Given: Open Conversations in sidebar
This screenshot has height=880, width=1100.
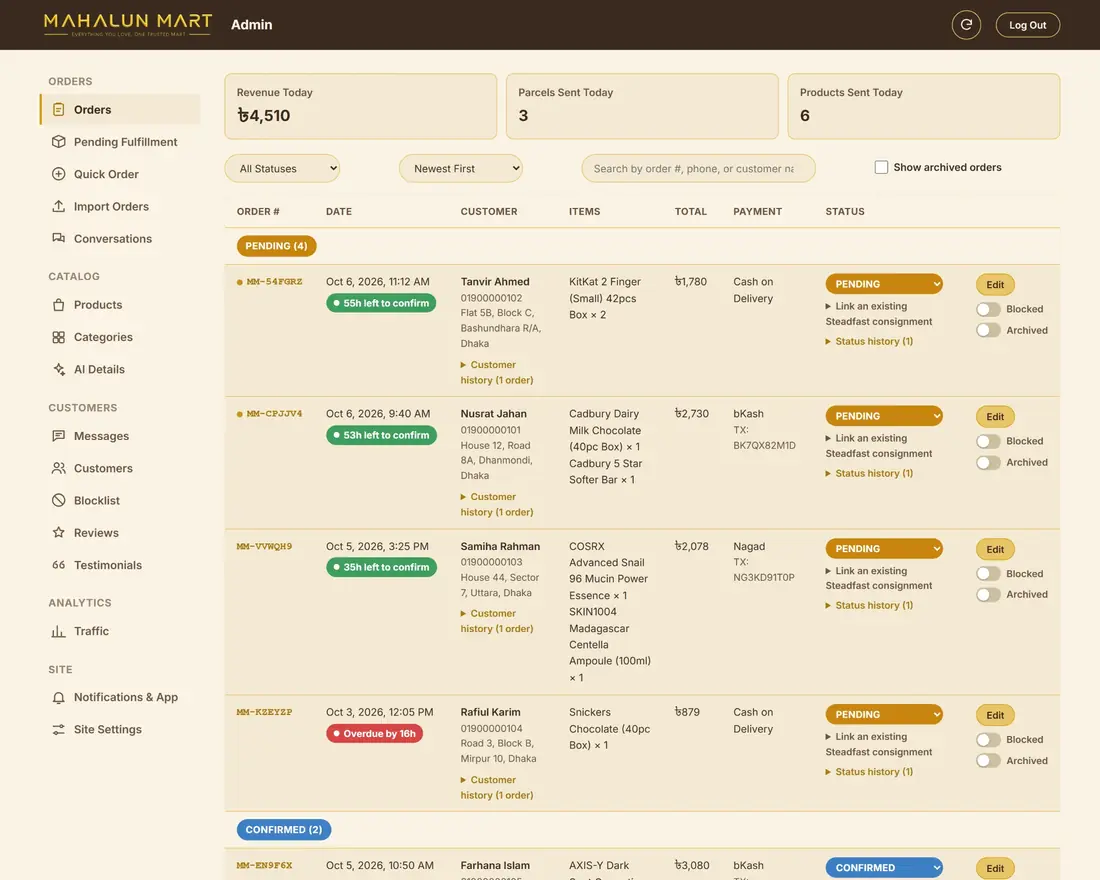Looking at the screenshot, I should pyautogui.click(x=120, y=239).
